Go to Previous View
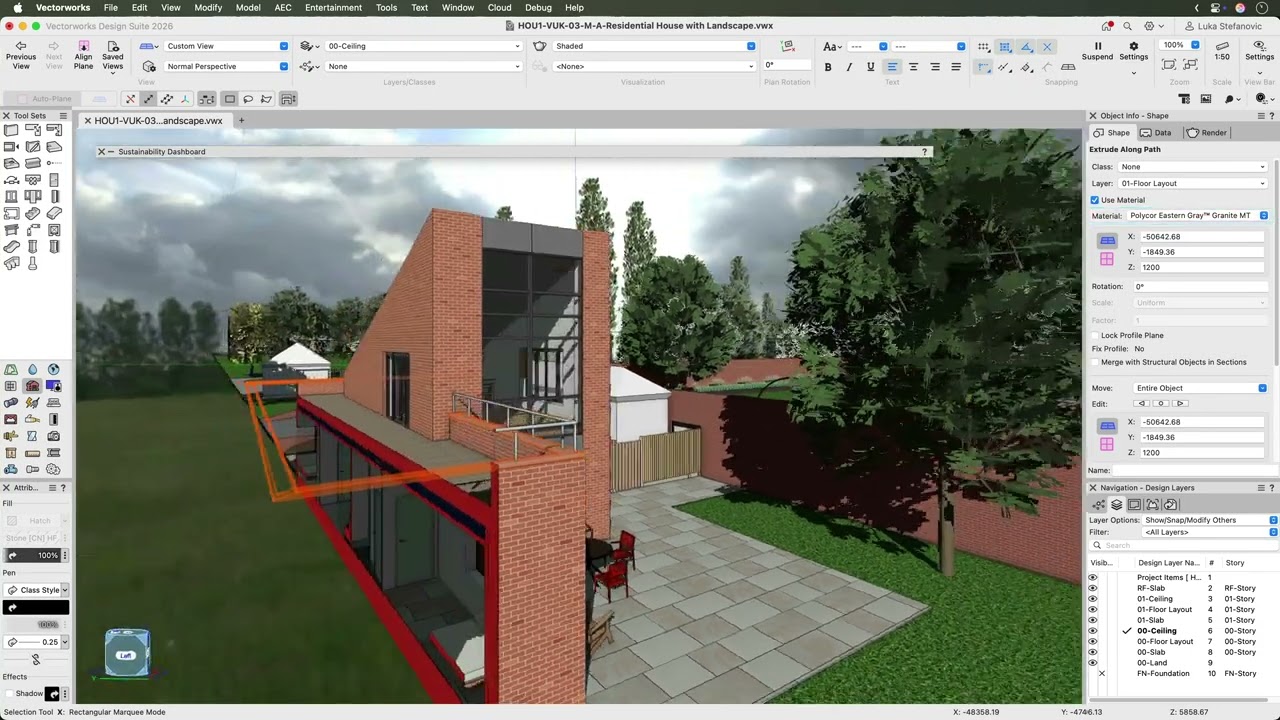The image size is (1280, 720). point(20,55)
